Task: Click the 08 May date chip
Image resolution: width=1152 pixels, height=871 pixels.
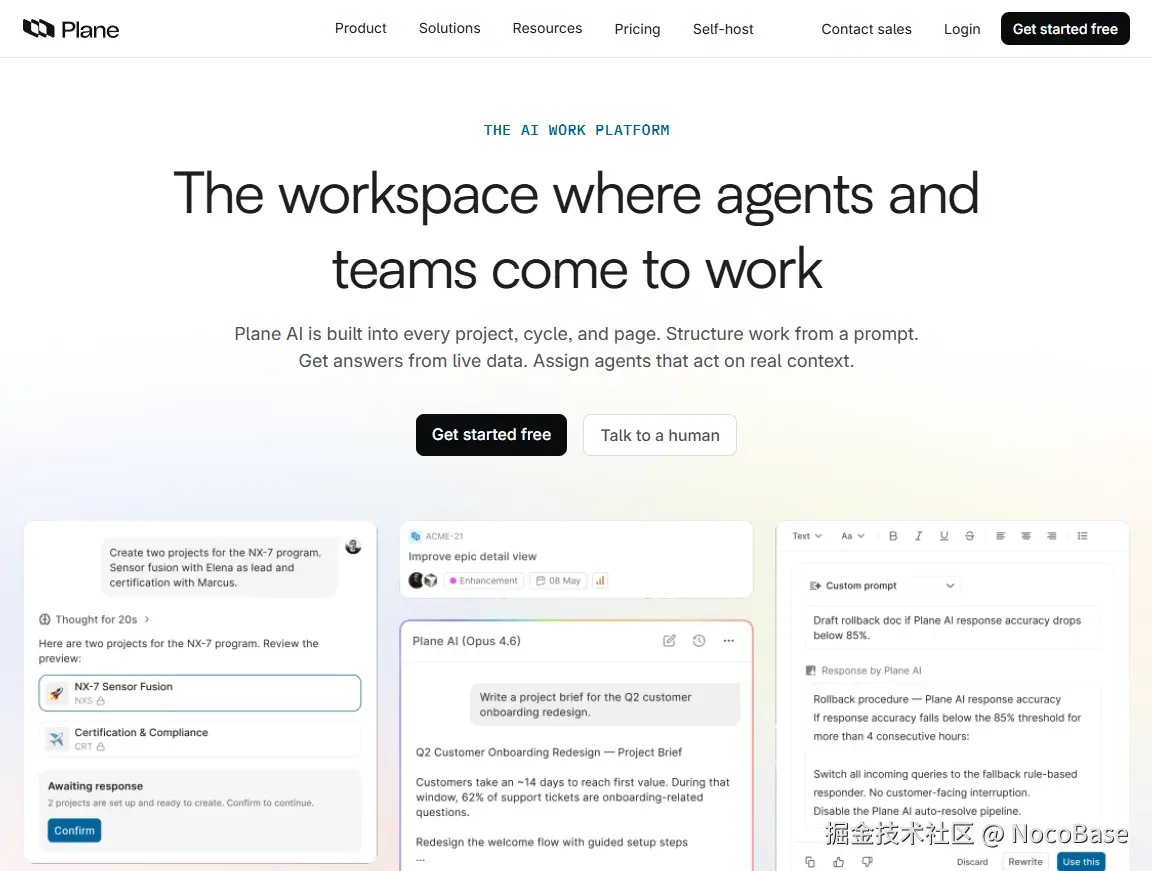Action: (558, 580)
